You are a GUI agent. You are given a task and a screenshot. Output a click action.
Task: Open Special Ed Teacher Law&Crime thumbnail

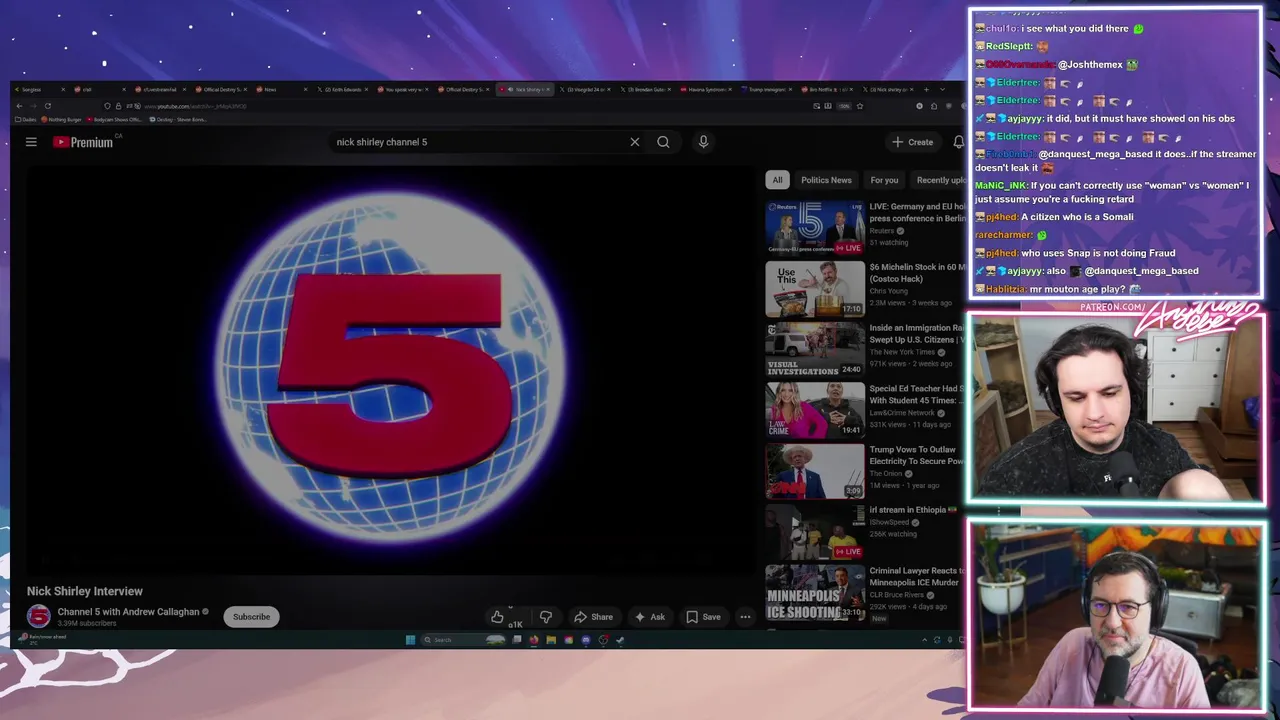point(815,410)
